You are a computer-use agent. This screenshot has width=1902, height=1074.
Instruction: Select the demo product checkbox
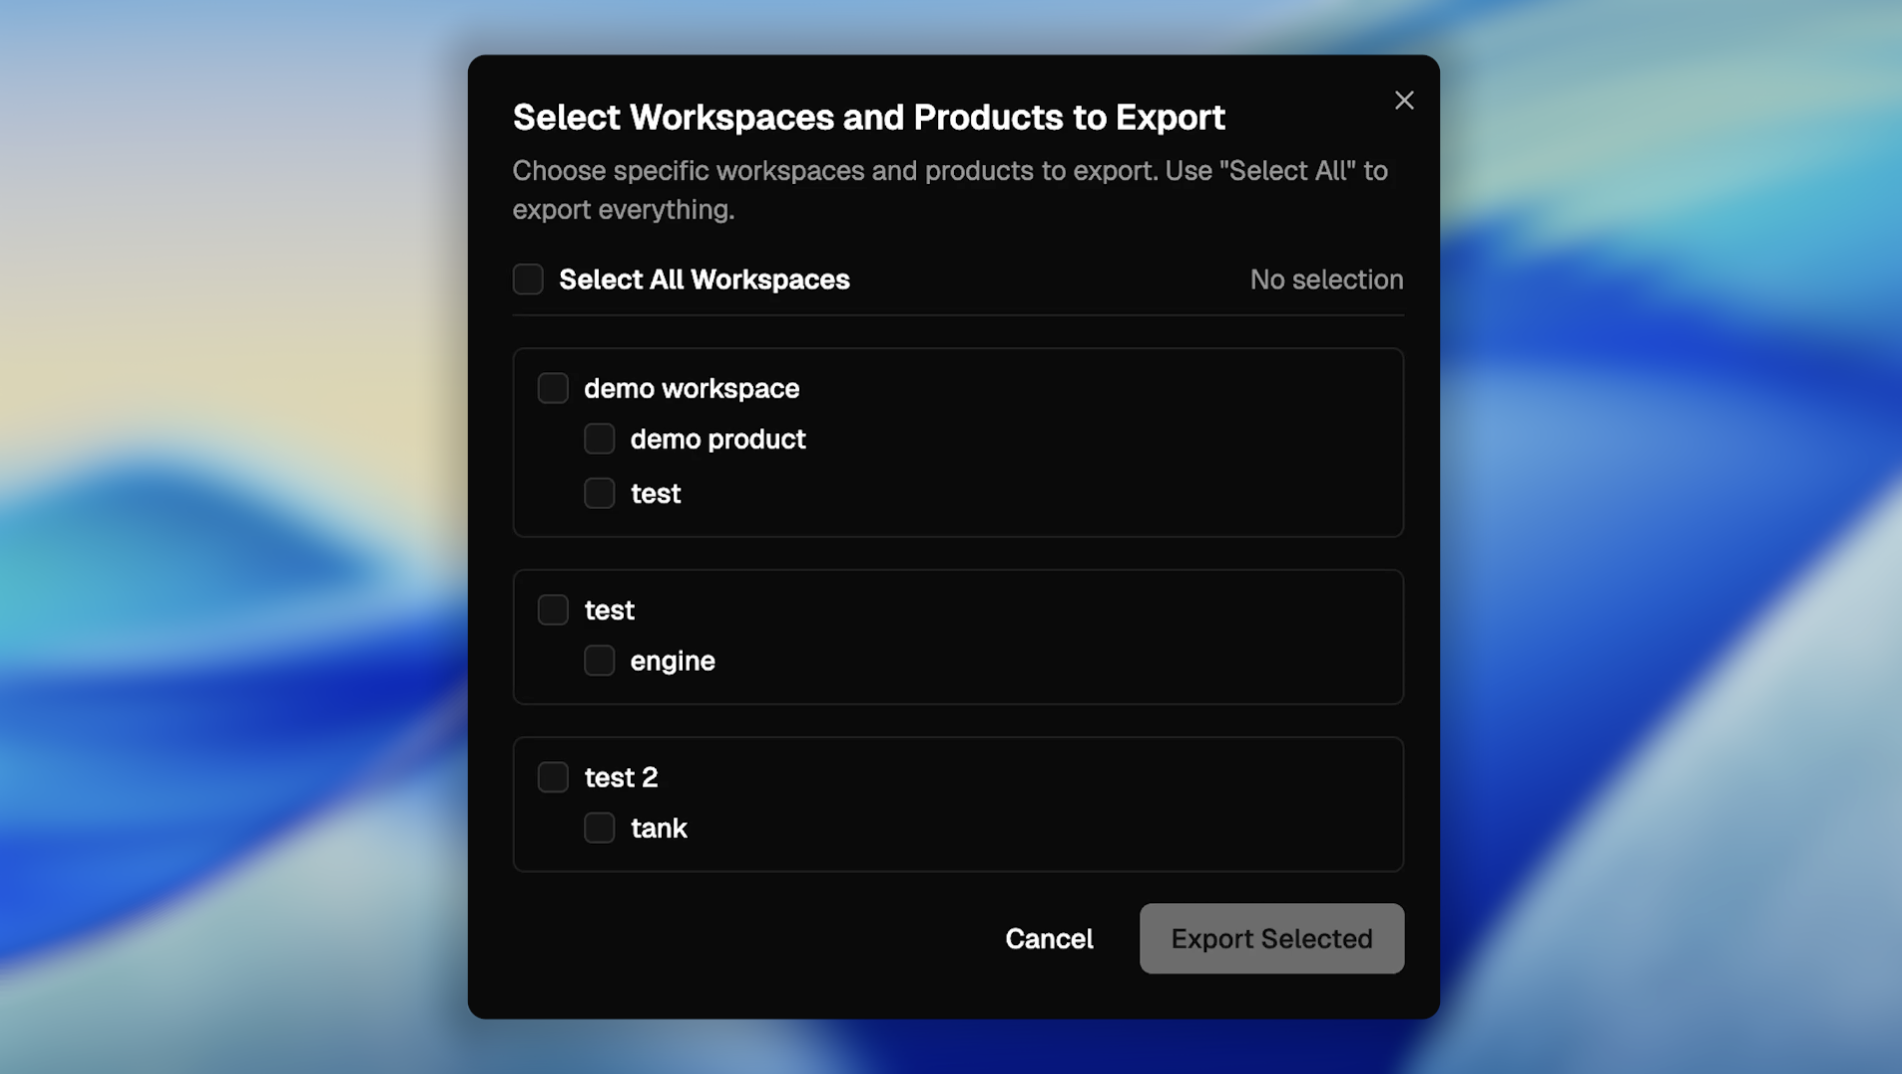[599, 439]
